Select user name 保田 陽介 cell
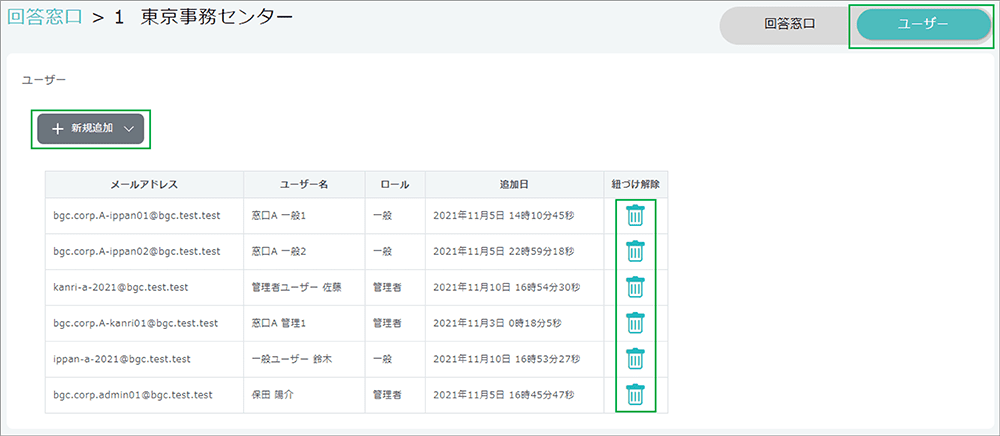The height and width of the screenshot is (436, 1000). 278,395
